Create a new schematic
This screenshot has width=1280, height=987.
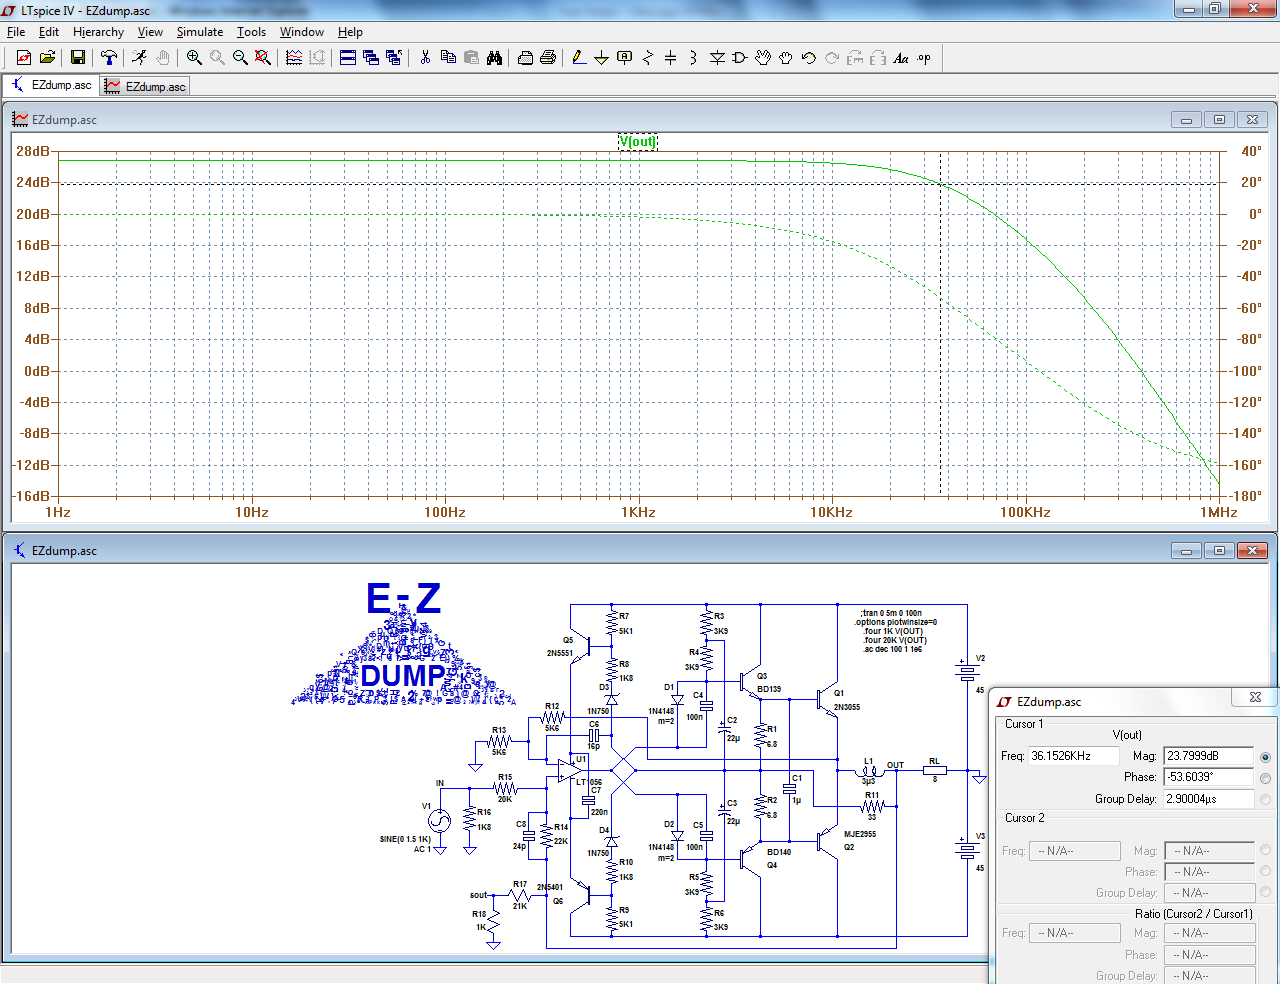pyautogui.click(x=24, y=58)
